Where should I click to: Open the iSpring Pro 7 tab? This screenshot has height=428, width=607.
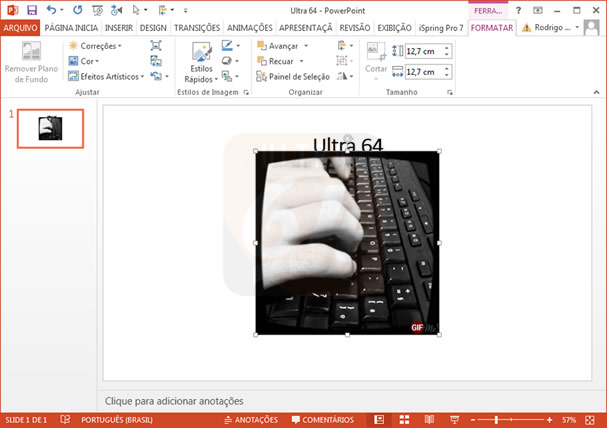tap(441, 28)
